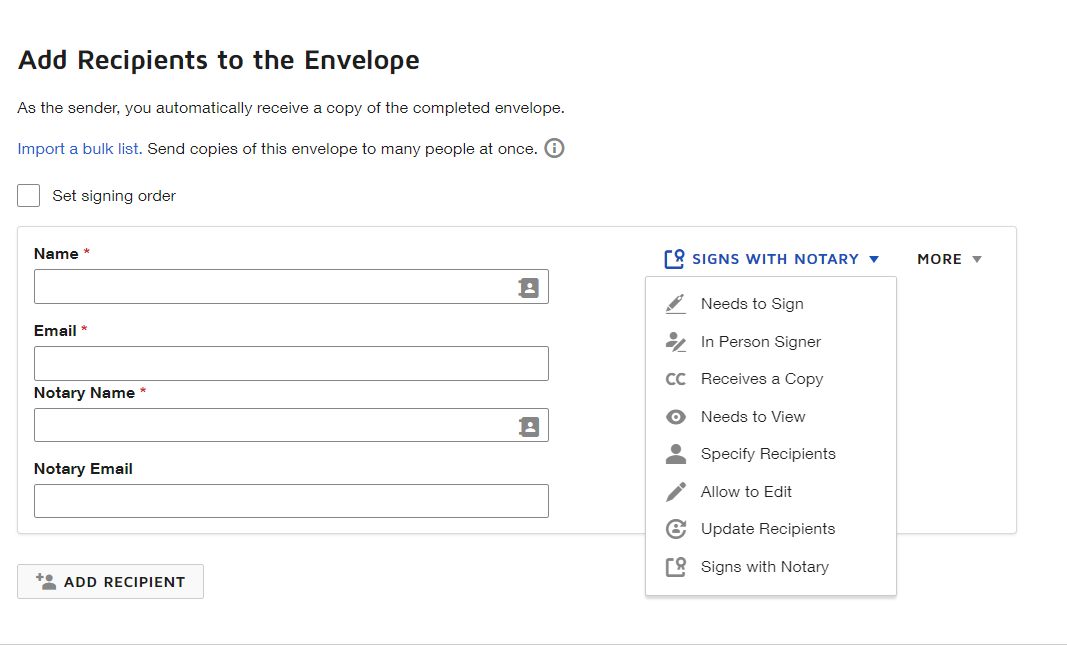The width and height of the screenshot is (1067, 646).
Task: Click the ADD RECIPIENT button
Action: [x=110, y=581]
